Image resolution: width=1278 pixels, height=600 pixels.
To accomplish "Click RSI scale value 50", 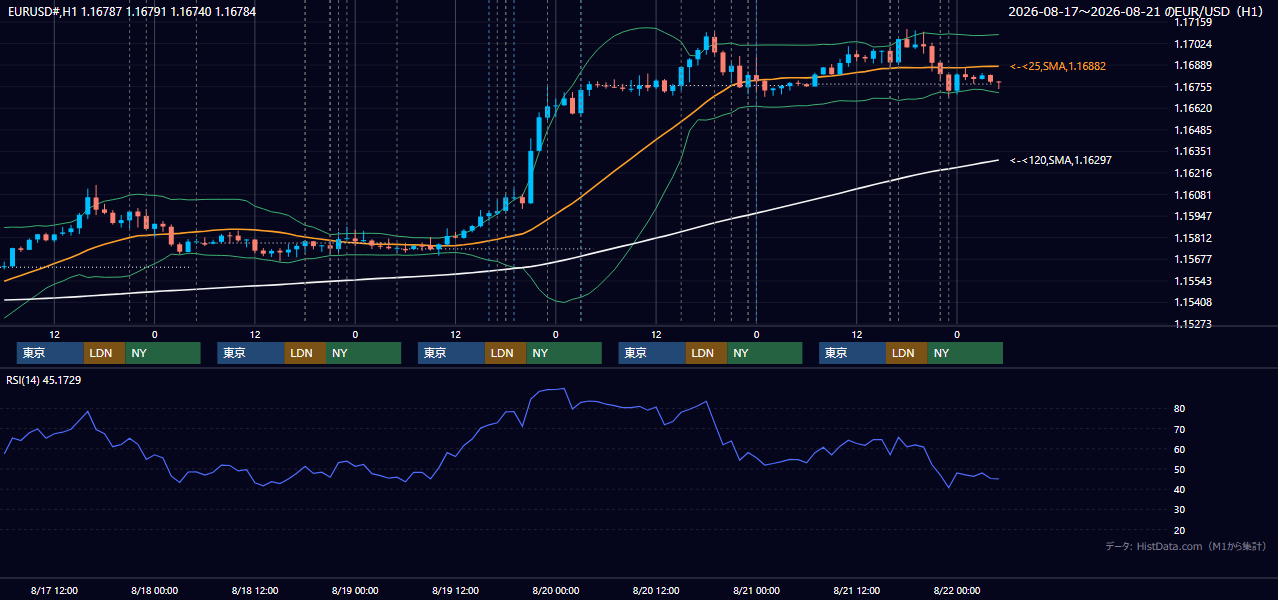I will pos(1180,469).
